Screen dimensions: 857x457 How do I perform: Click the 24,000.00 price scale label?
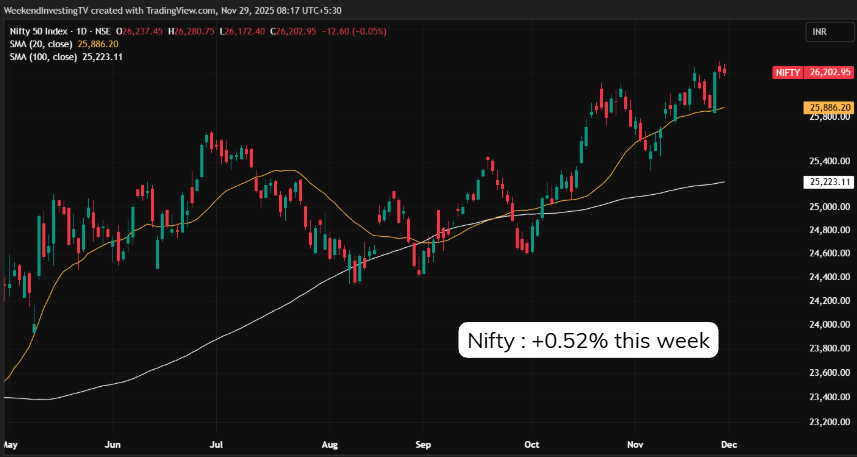(x=830, y=324)
